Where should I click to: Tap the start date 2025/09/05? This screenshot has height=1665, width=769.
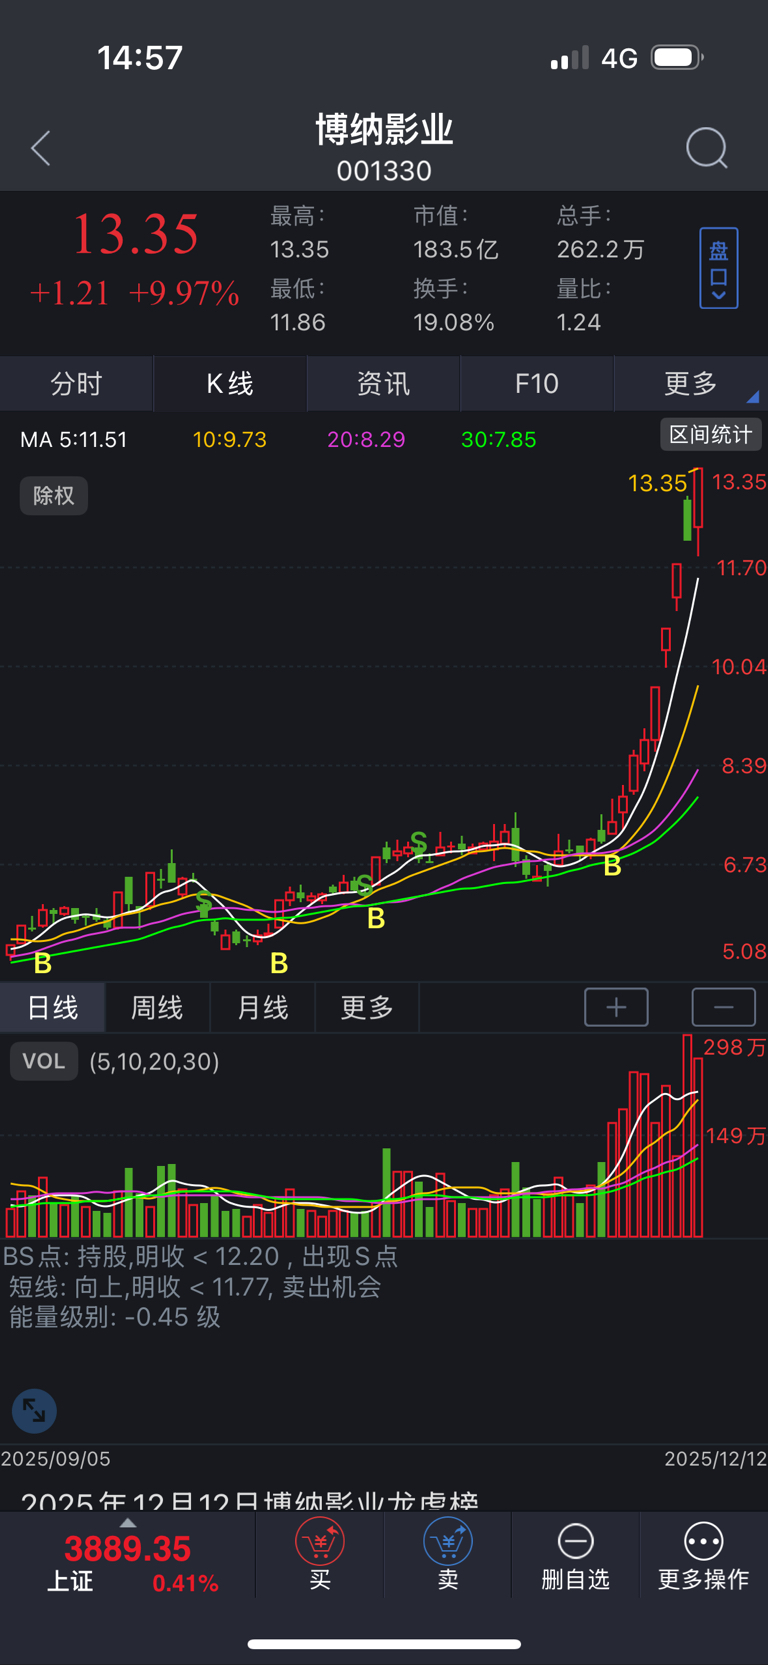pos(56,1459)
